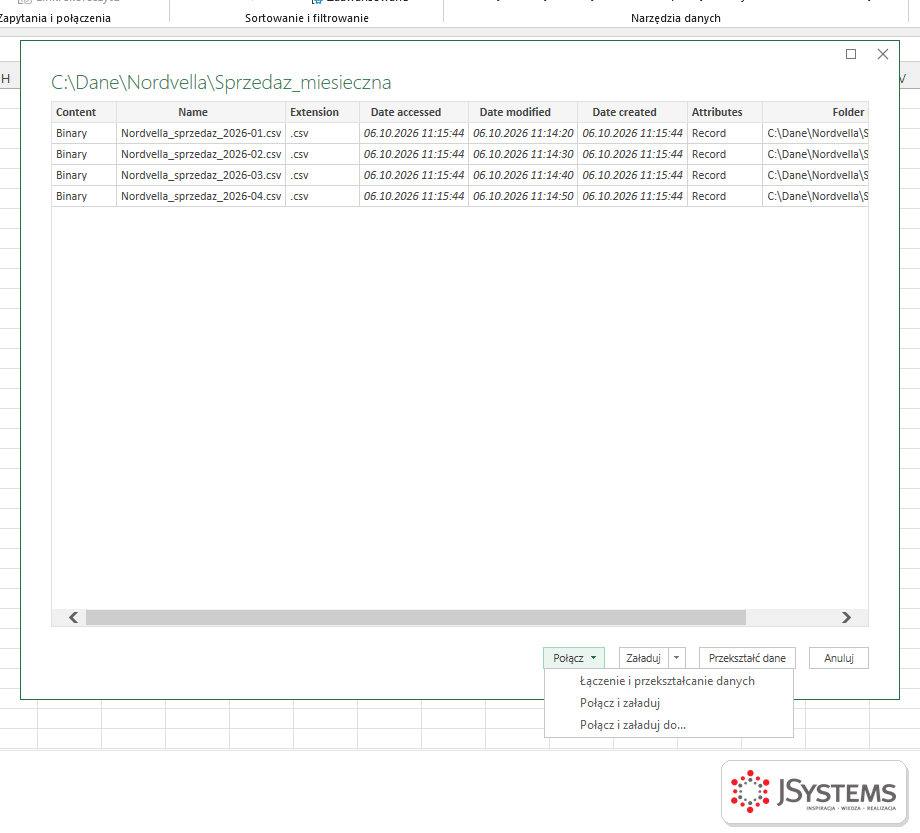Choose Łączenie i przekształcanie danych
This screenshot has height=833, width=920.
pyautogui.click(x=667, y=681)
